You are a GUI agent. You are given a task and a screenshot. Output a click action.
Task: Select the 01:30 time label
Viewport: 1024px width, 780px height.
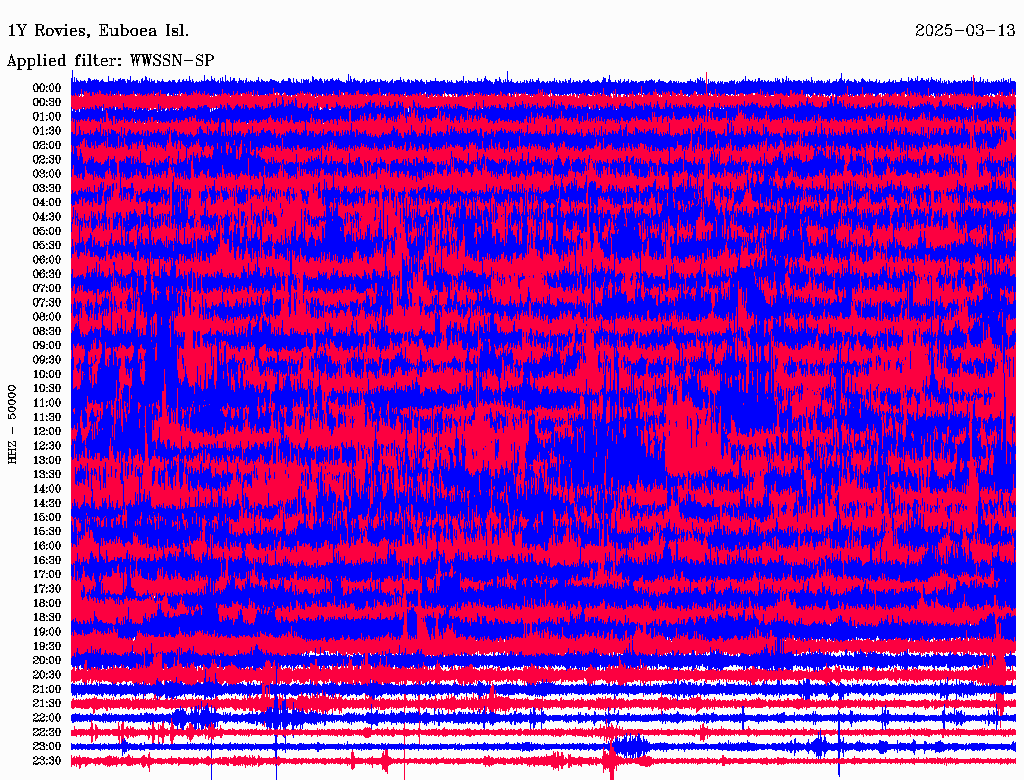47,131
